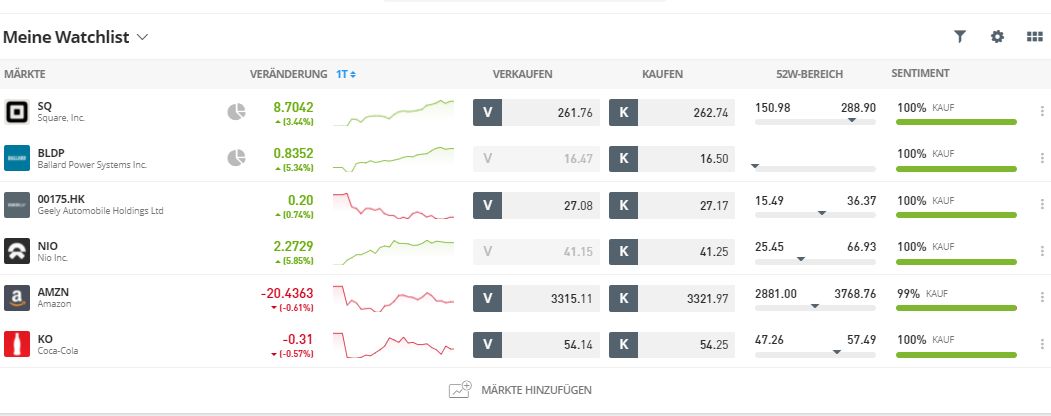Switch to grid view layout
The height and width of the screenshot is (416, 1051).
[x=1035, y=37]
